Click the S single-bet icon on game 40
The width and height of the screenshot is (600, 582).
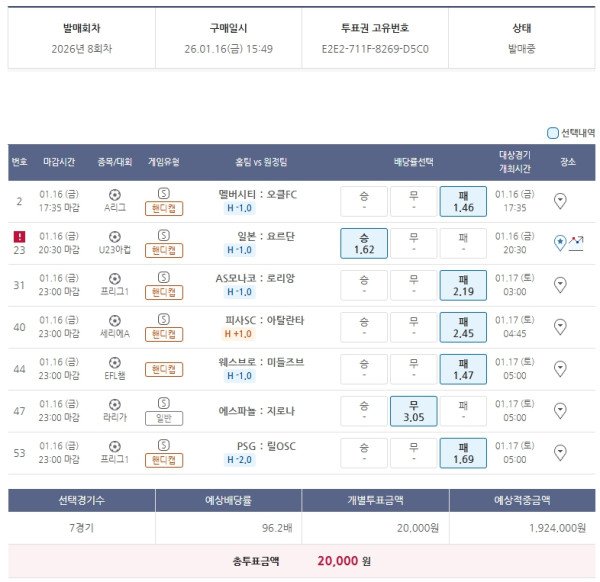tap(164, 319)
